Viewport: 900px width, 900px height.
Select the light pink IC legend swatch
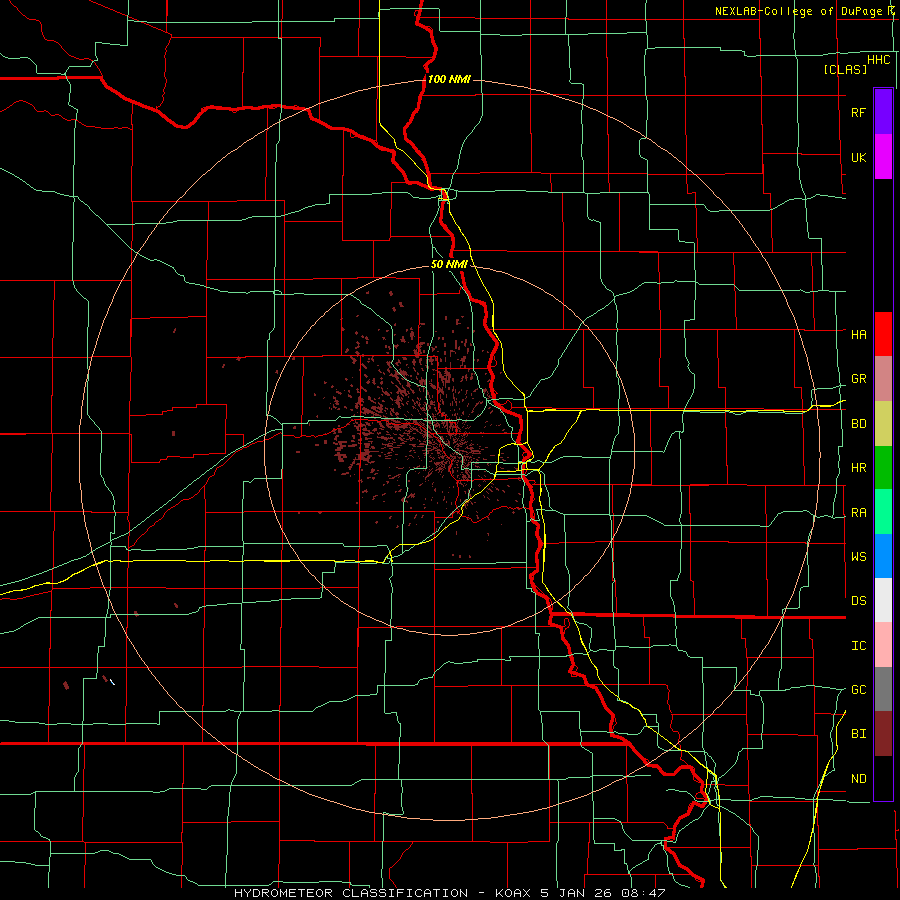pos(883,645)
